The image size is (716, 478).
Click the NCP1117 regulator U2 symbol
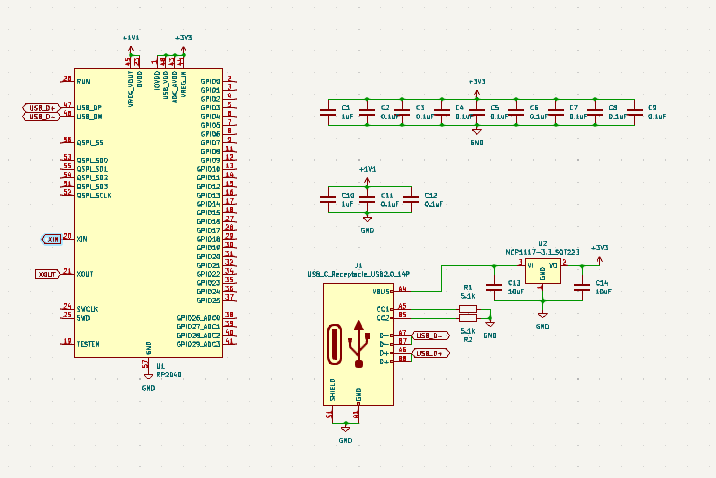[x=542, y=270]
